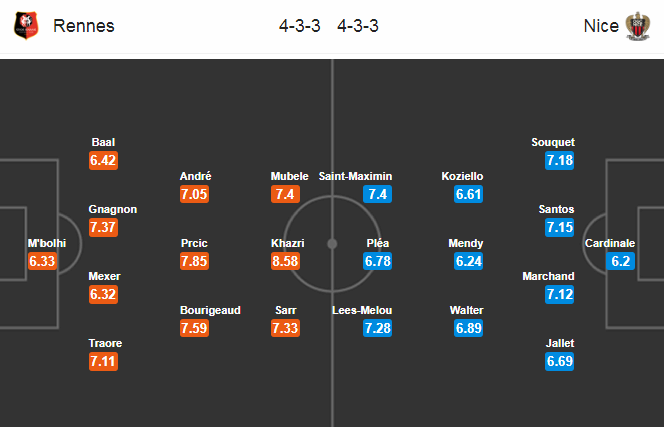
Task: Select player name Lees-Melou
Action: coord(362,310)
